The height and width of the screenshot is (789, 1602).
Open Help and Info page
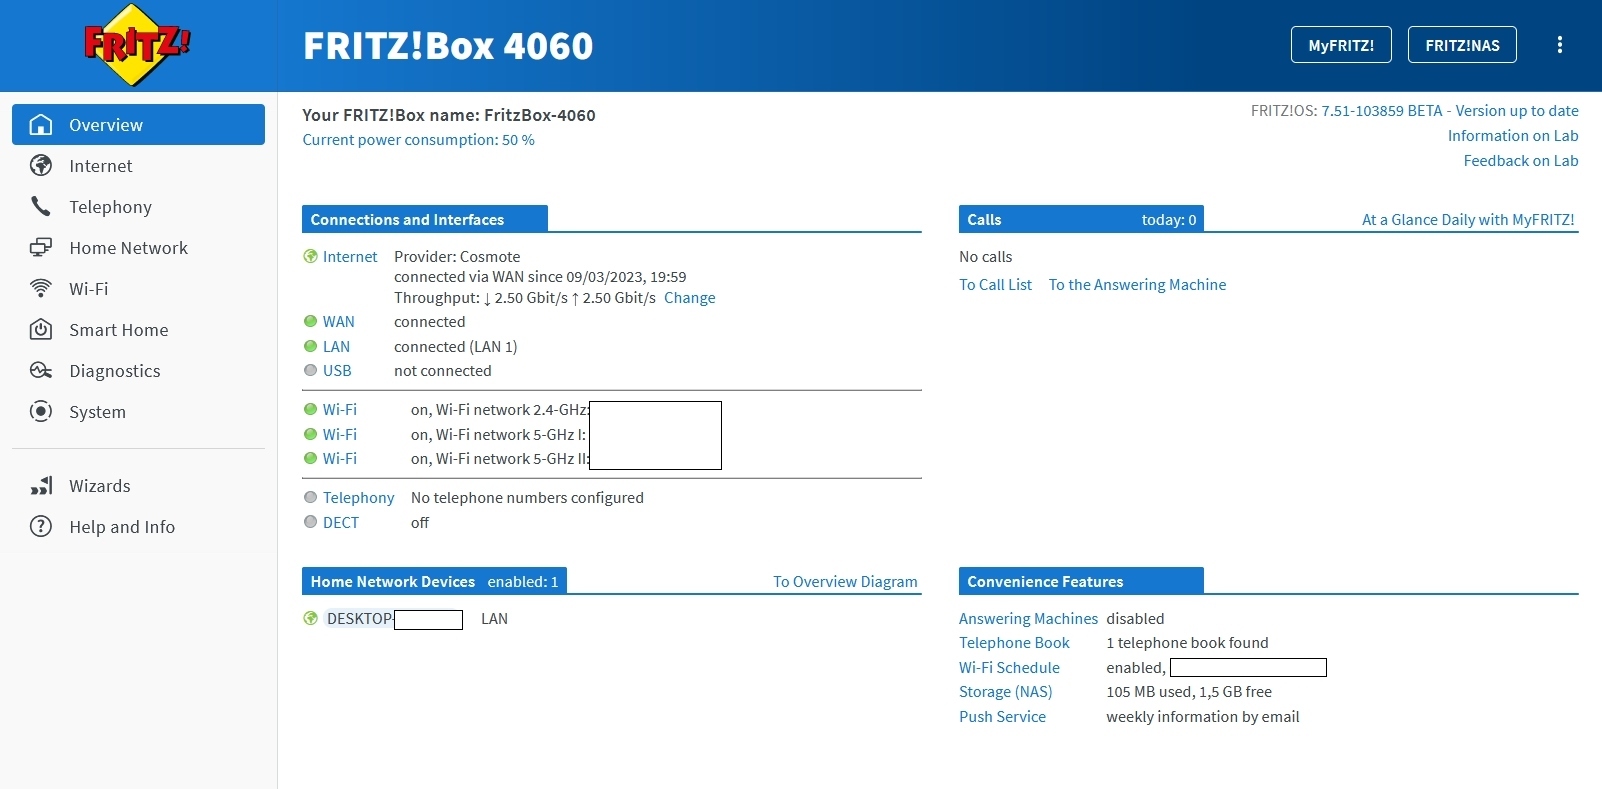point(138,527)
